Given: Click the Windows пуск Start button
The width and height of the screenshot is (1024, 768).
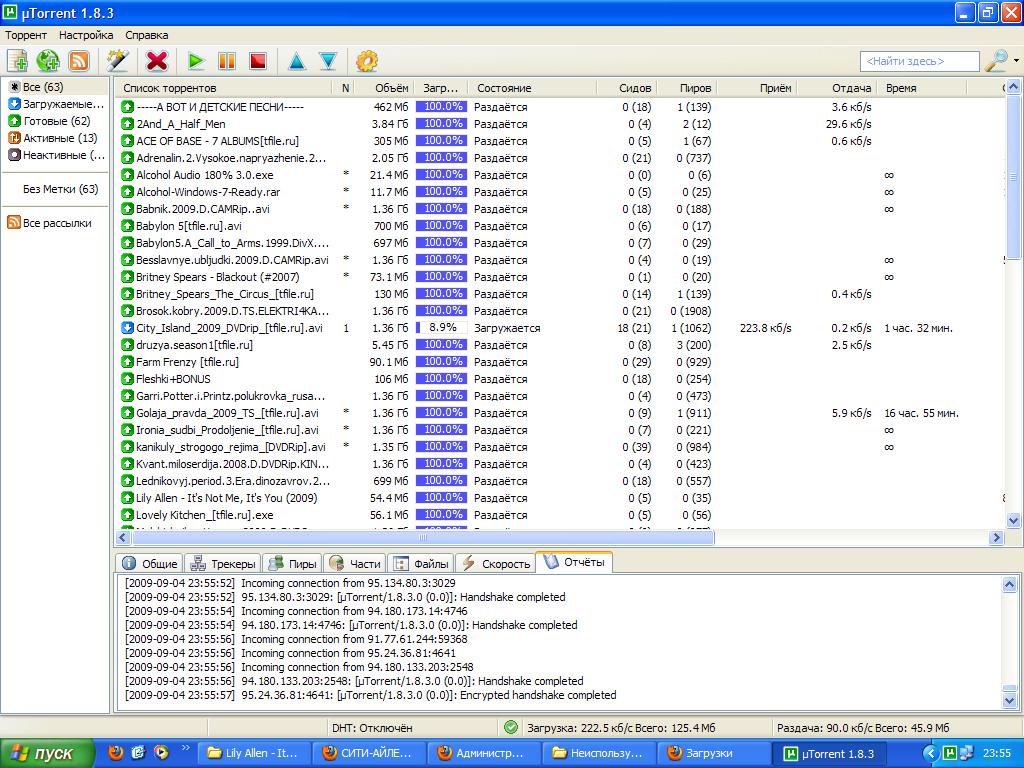Looking at the screenshot, I should pyautogui.click(x=46, y=753).
